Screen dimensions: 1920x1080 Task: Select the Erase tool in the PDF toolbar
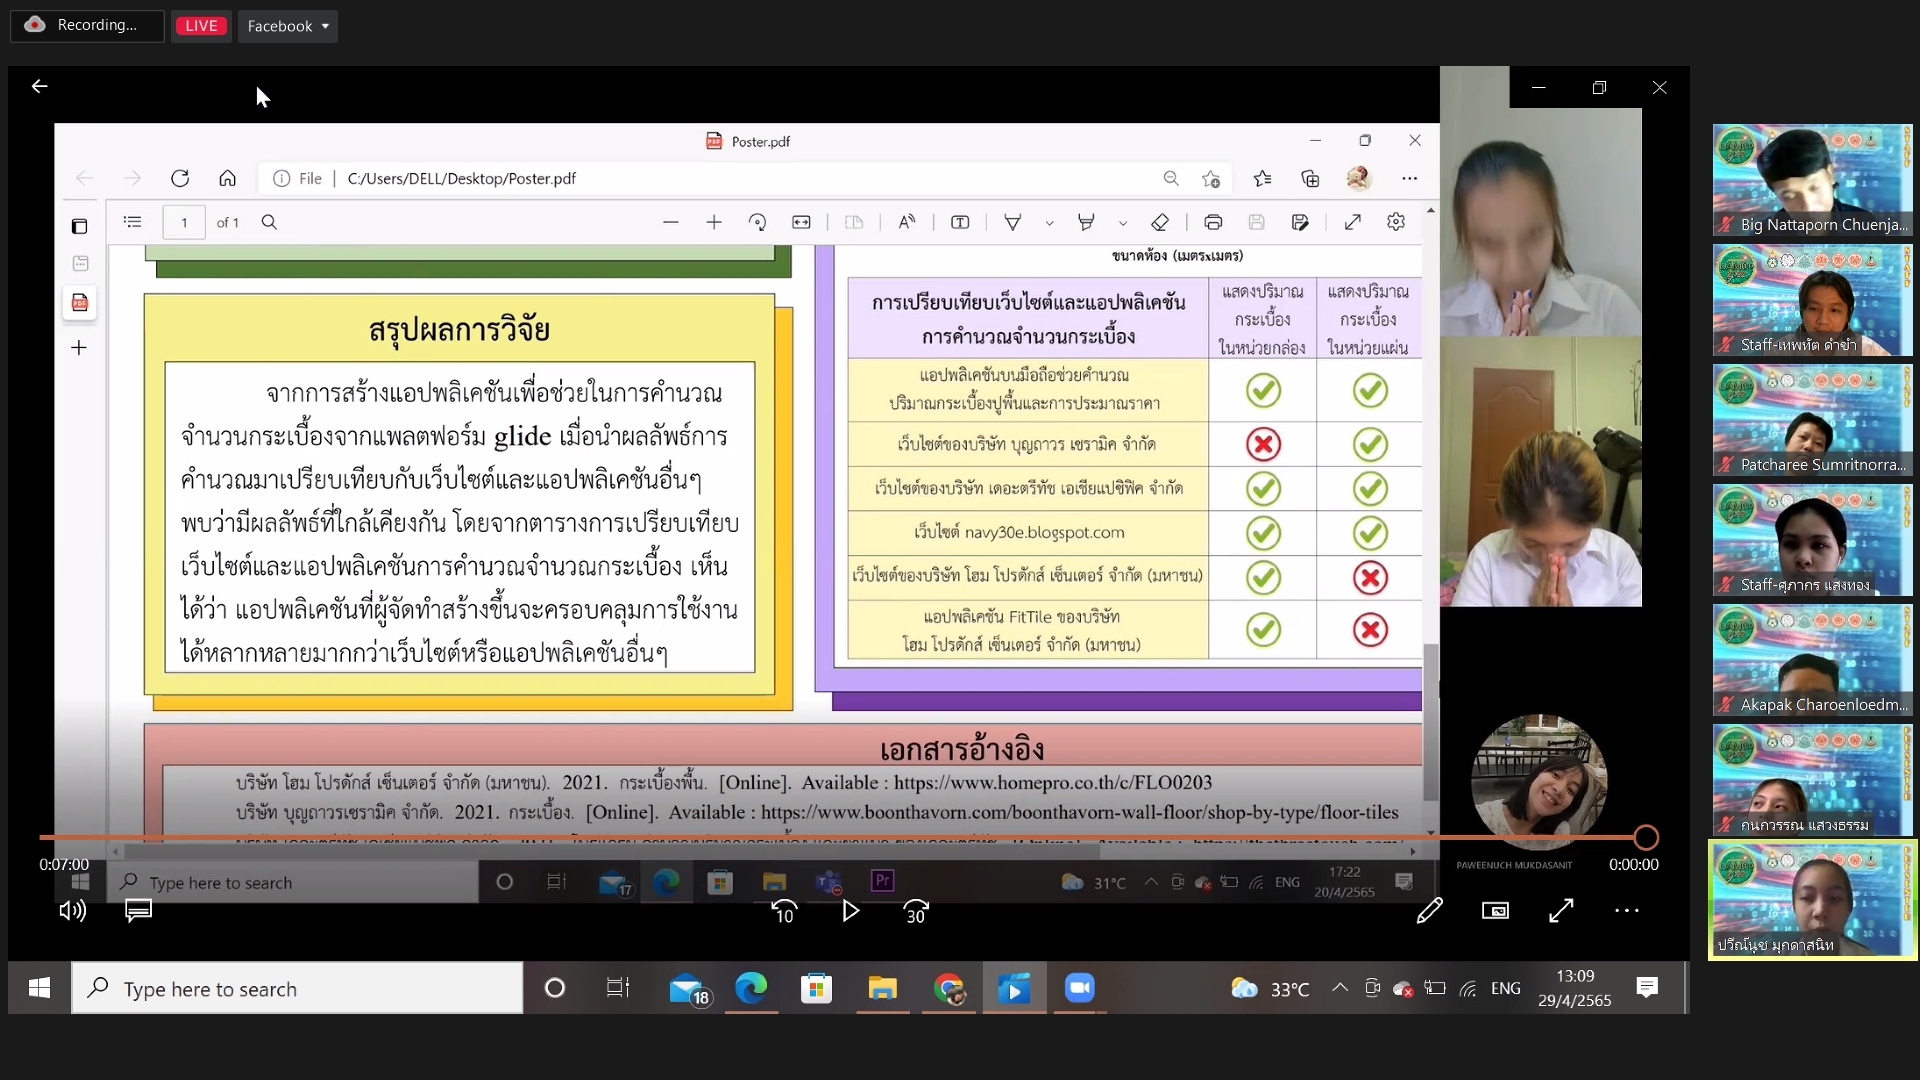(1160, 222)
